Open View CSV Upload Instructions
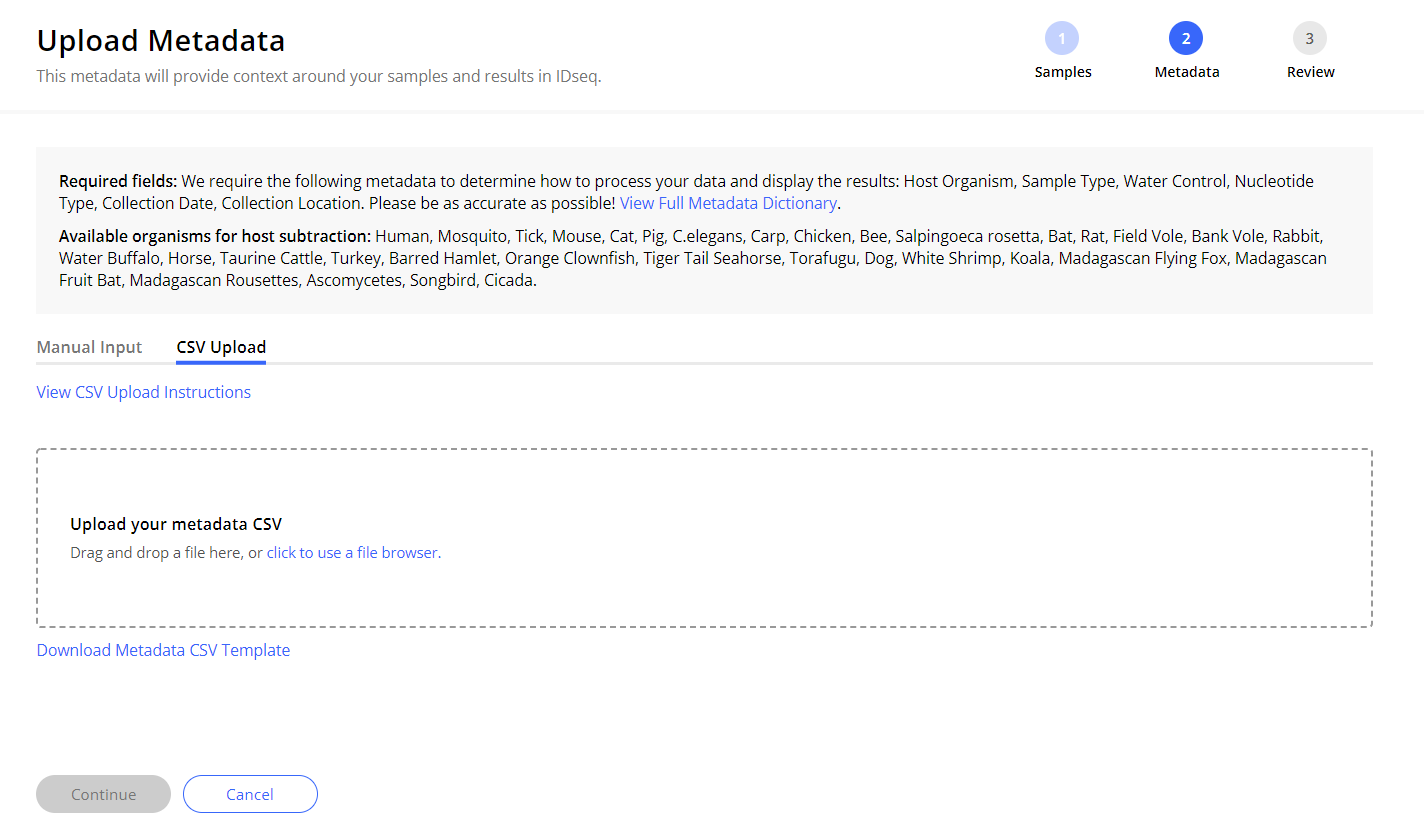 pos(144,392)
